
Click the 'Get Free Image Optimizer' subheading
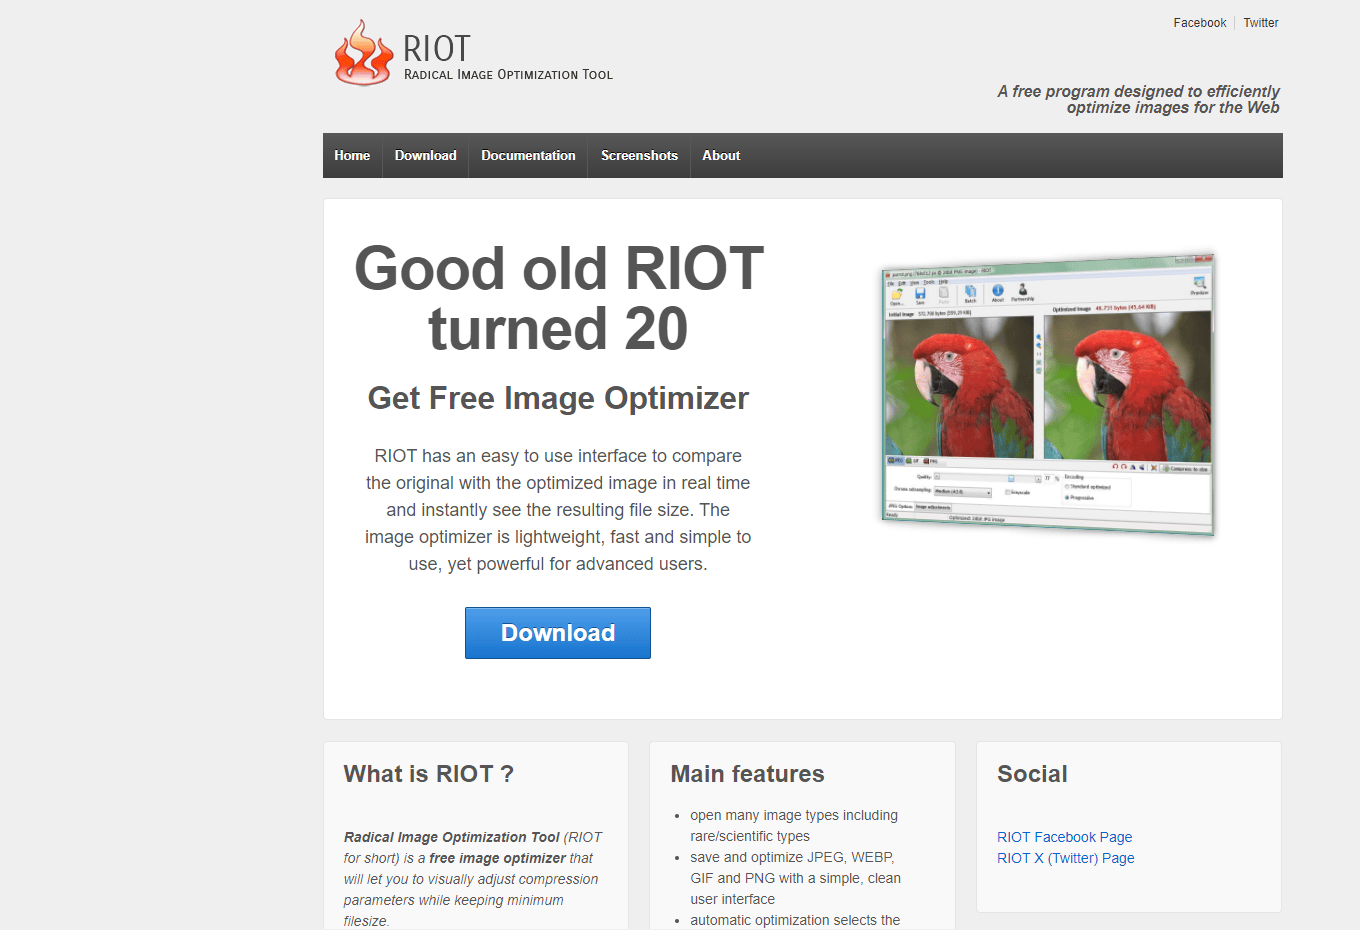click(558, 398)
